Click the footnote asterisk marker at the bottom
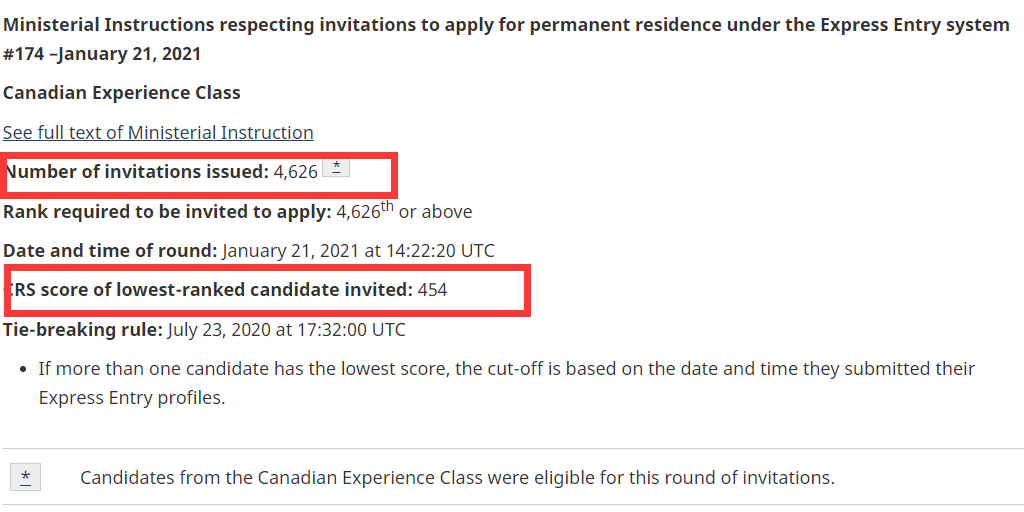 (x=25, y=477)
